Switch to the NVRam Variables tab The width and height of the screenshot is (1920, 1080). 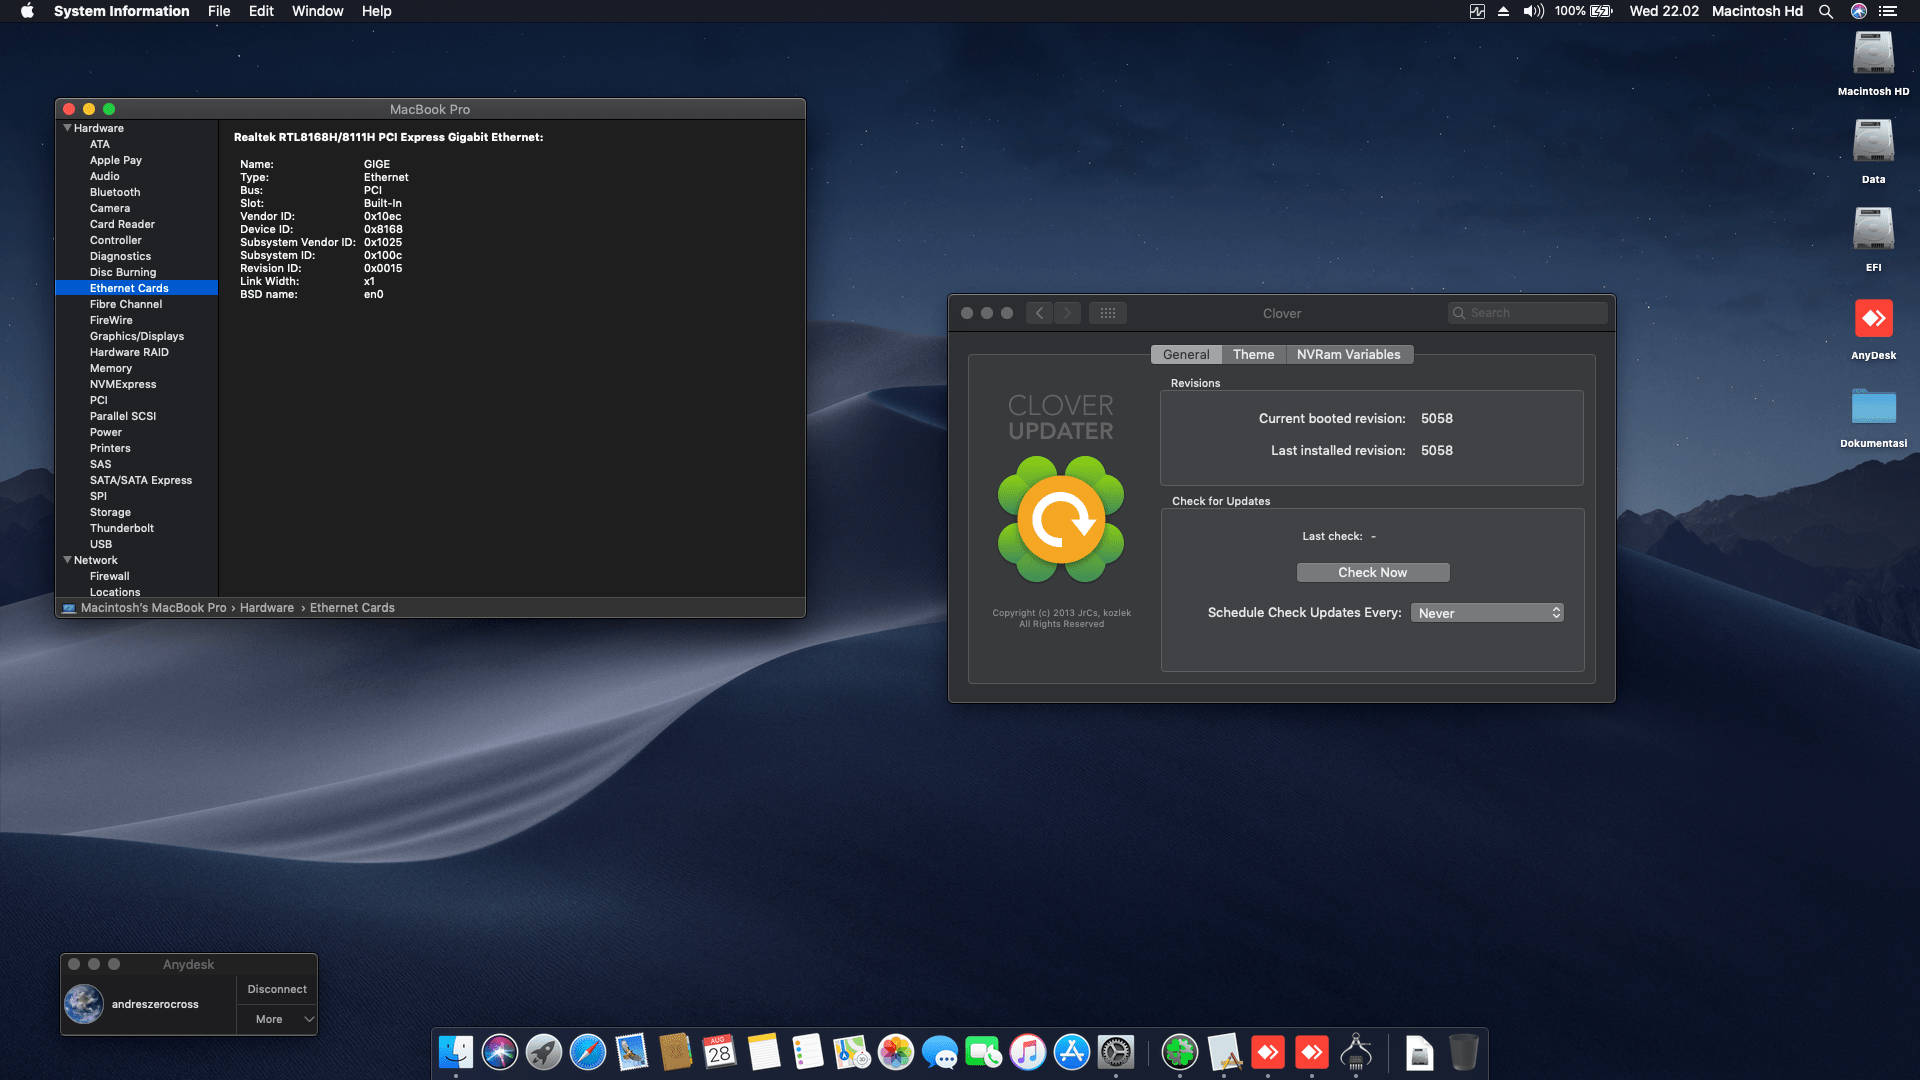pos(1348,354)
